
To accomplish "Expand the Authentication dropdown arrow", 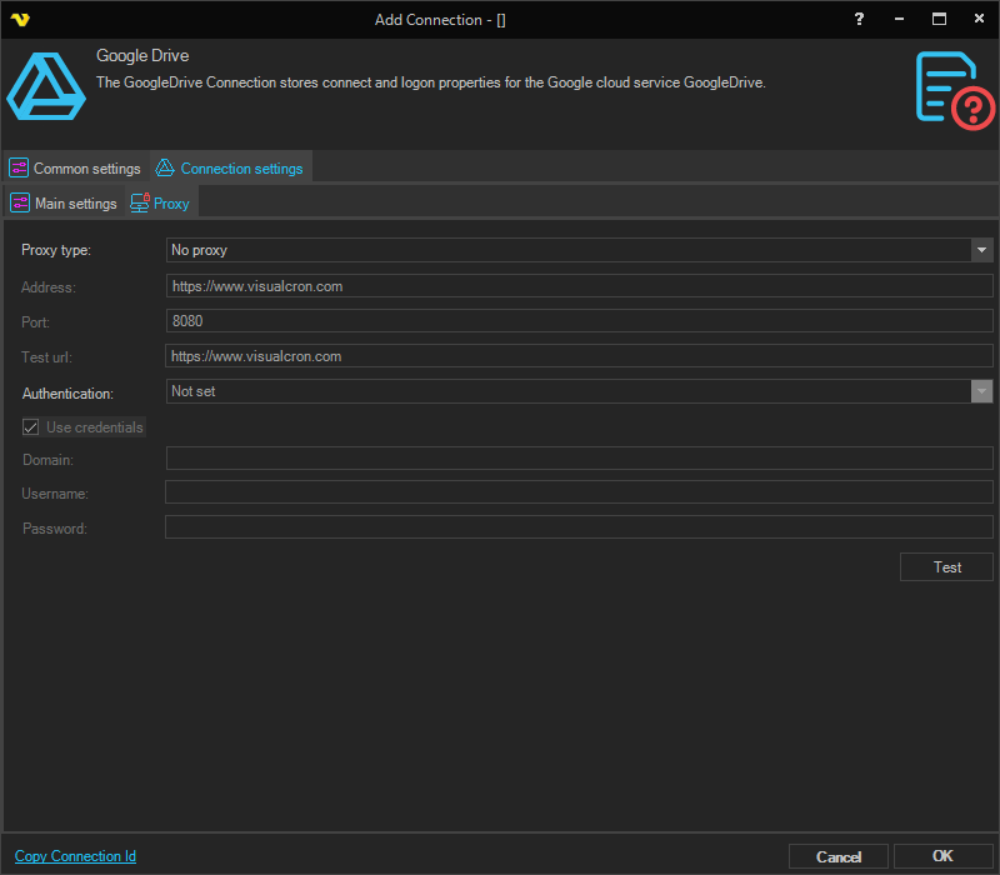I will coord(982,391).
